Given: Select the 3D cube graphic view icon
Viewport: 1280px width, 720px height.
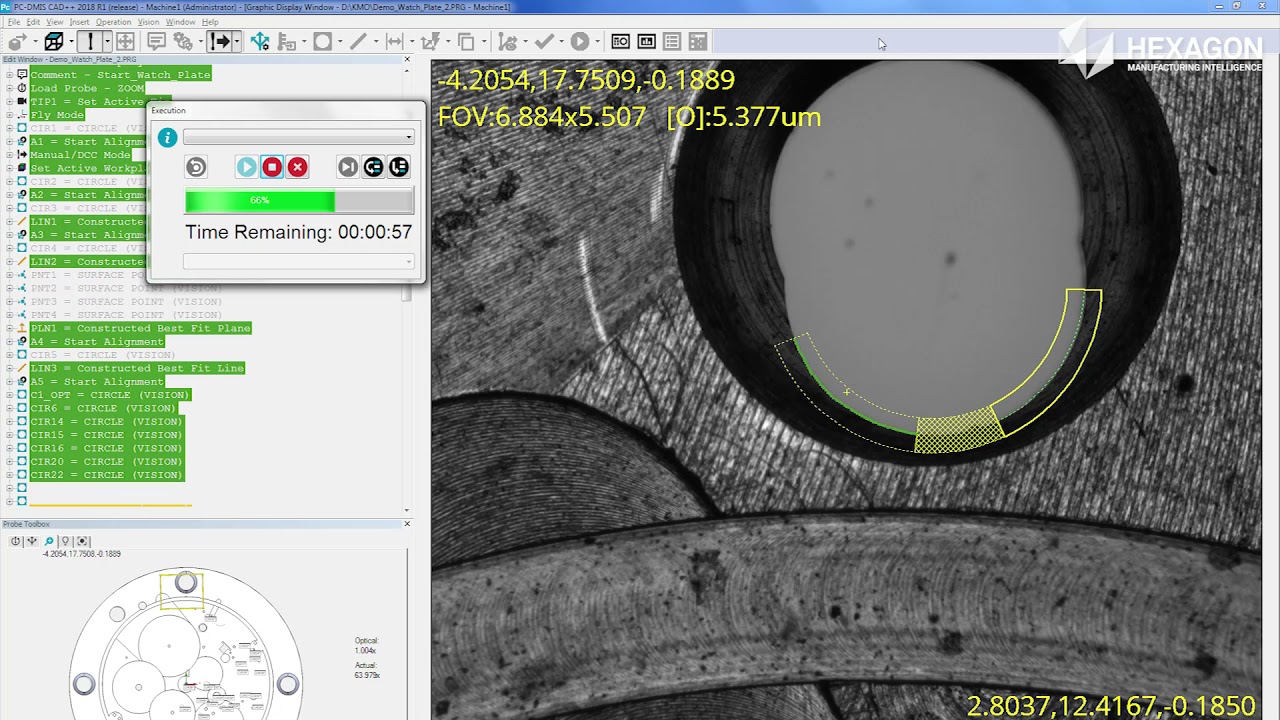Looking at the screenshot, I should pos(54,41).
